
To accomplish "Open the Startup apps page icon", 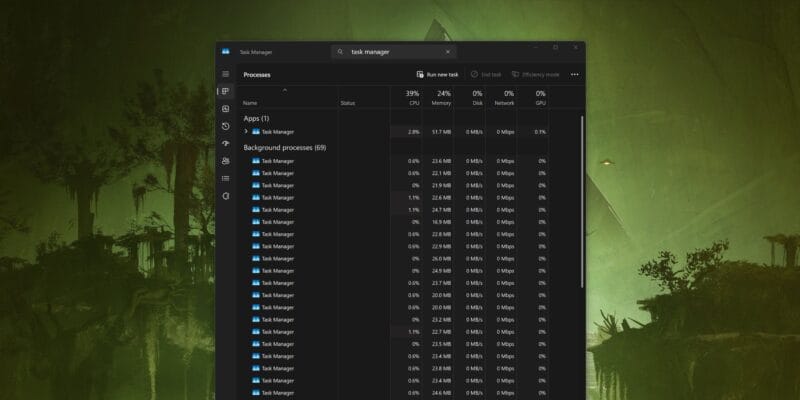I will click(x=226, y=143).
